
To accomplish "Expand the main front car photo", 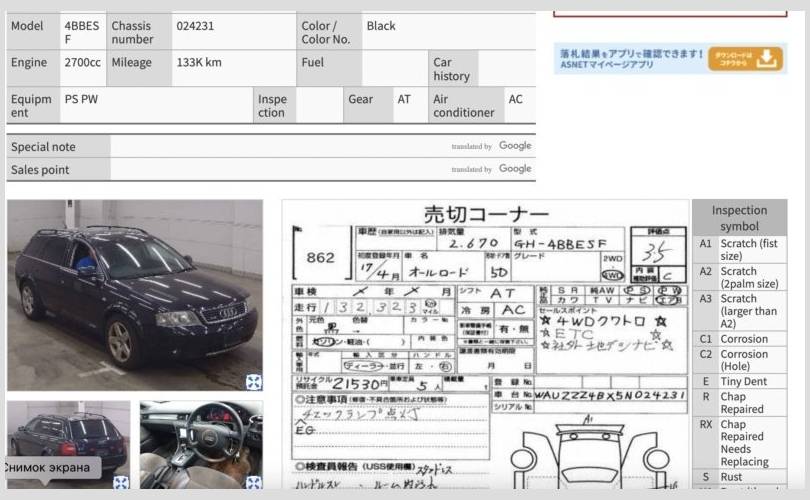I will tap(254, 381).
